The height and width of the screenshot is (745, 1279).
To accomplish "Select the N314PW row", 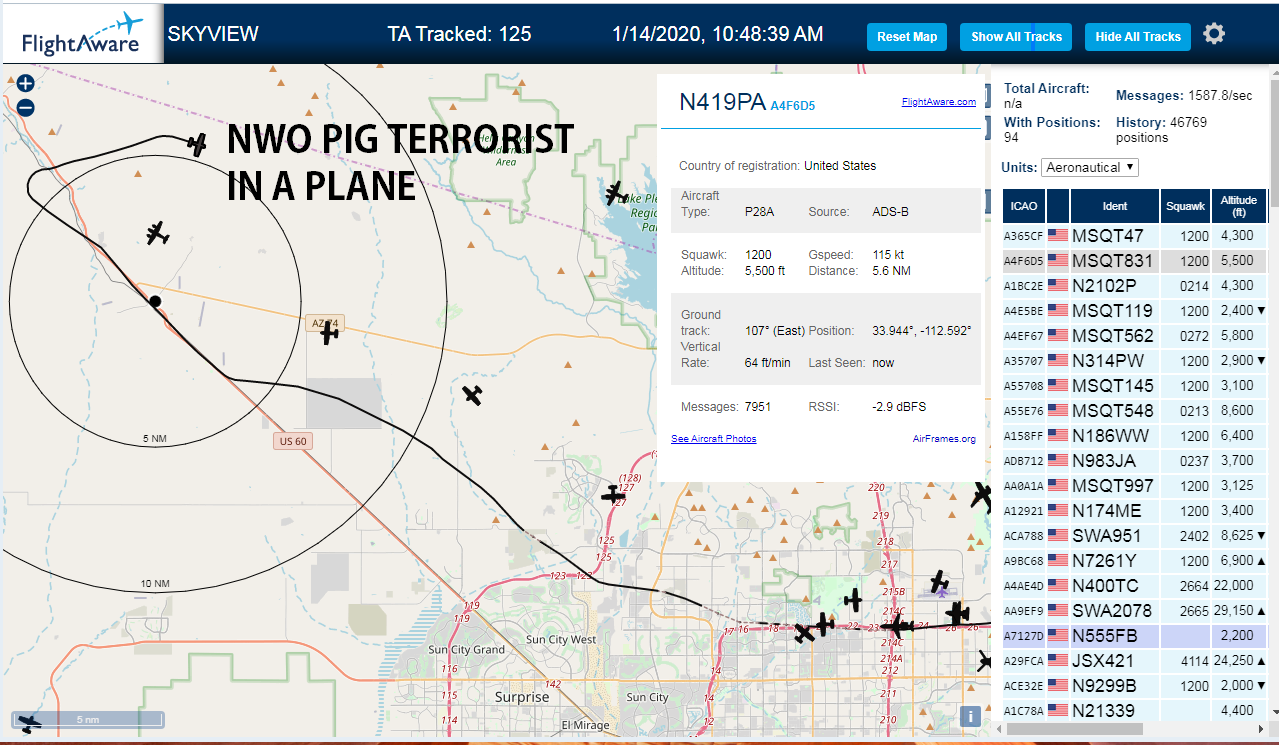I will (1136, 361).
